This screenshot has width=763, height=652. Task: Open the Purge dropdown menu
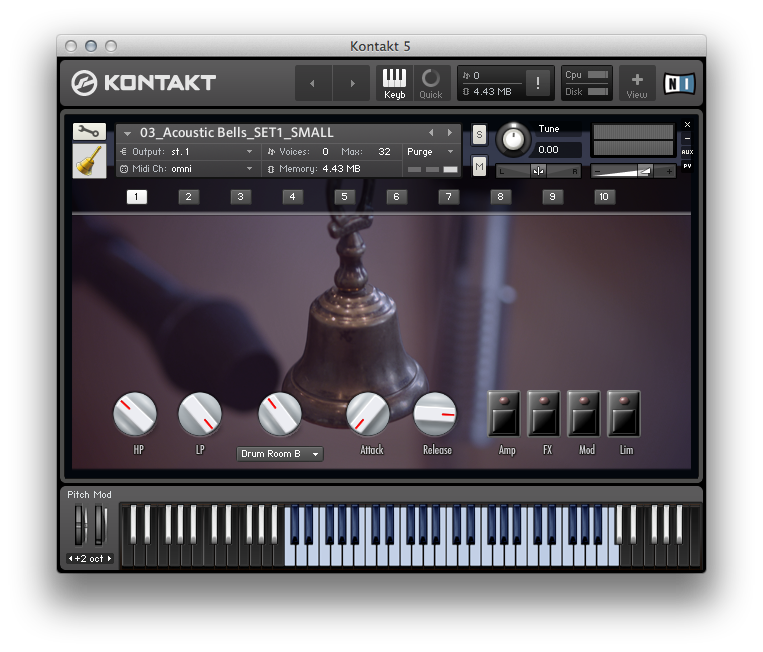[x=431, y=152]
